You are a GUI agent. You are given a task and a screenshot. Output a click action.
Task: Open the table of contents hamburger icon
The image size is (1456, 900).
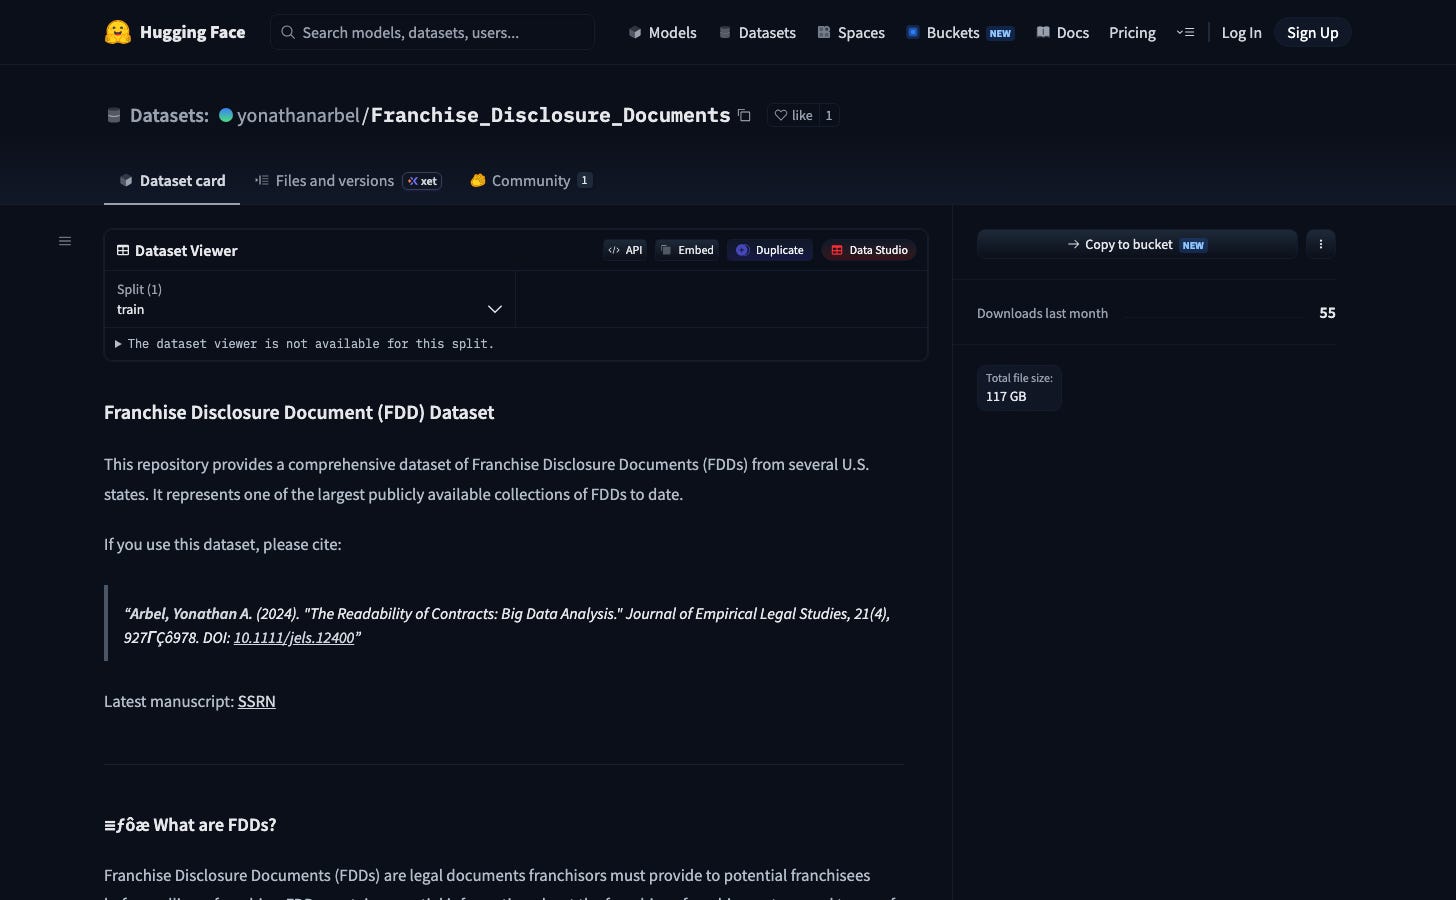65,241
